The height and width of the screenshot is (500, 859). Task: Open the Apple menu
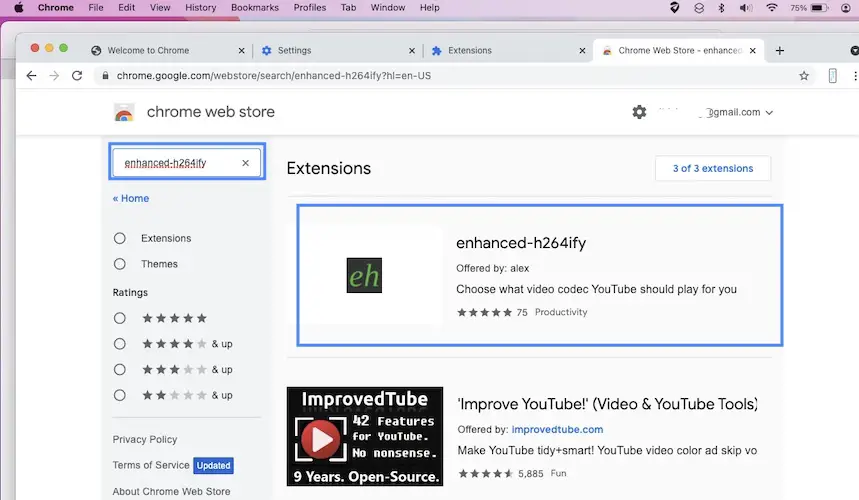[19, 8]
